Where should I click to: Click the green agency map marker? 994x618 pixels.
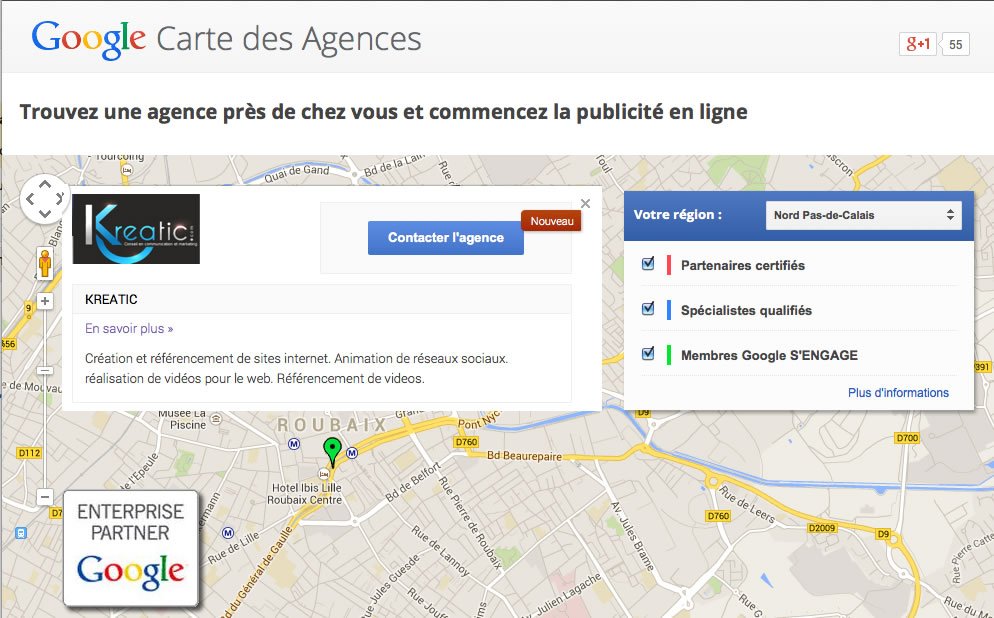coord(332,451)
